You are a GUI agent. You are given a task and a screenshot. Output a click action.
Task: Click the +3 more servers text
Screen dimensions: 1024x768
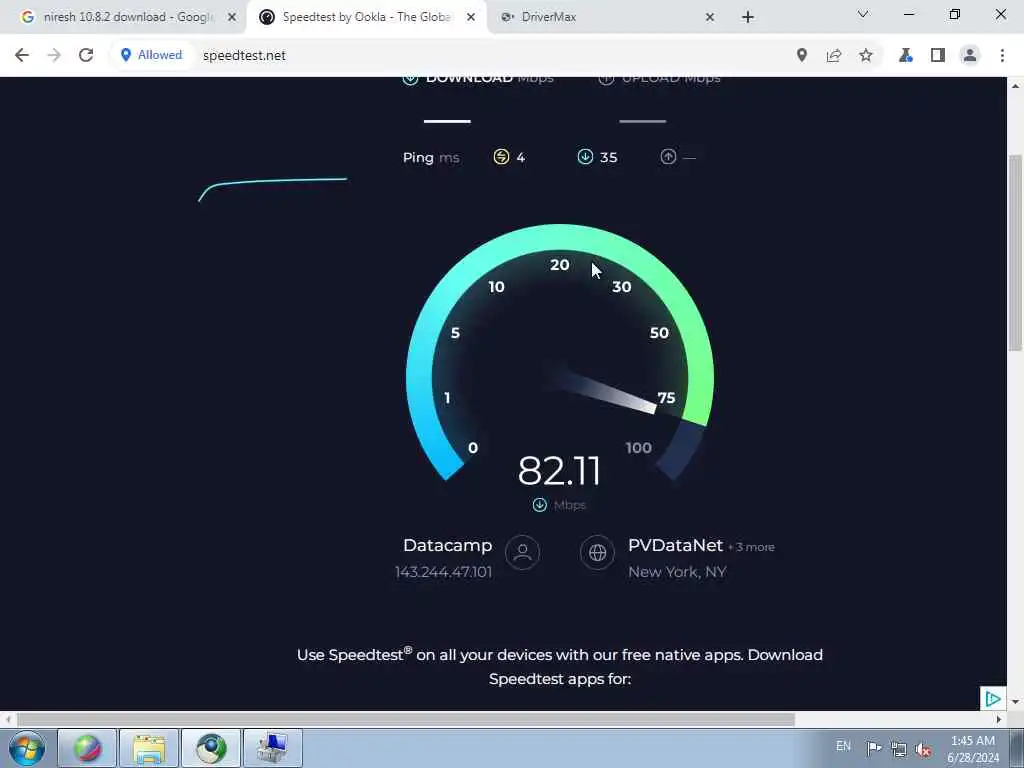tap(752, 547)
